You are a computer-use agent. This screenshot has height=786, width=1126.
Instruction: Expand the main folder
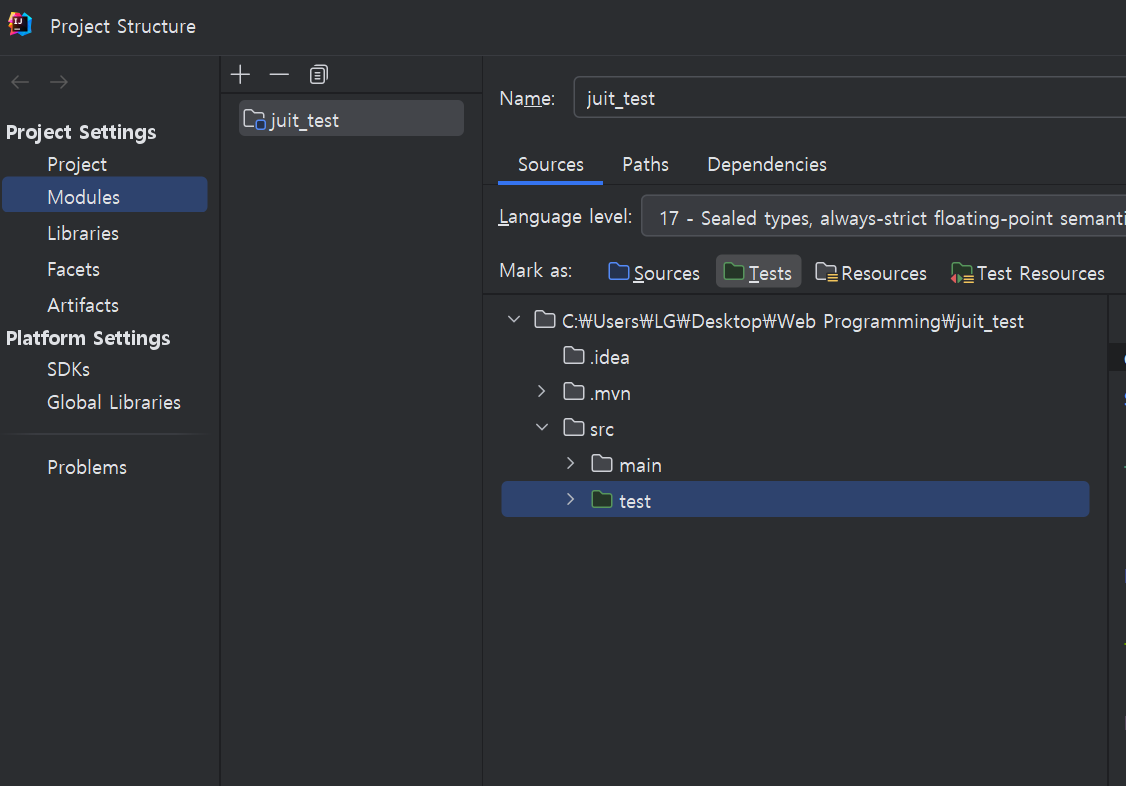pyautogui.click(x=571, y=464)
